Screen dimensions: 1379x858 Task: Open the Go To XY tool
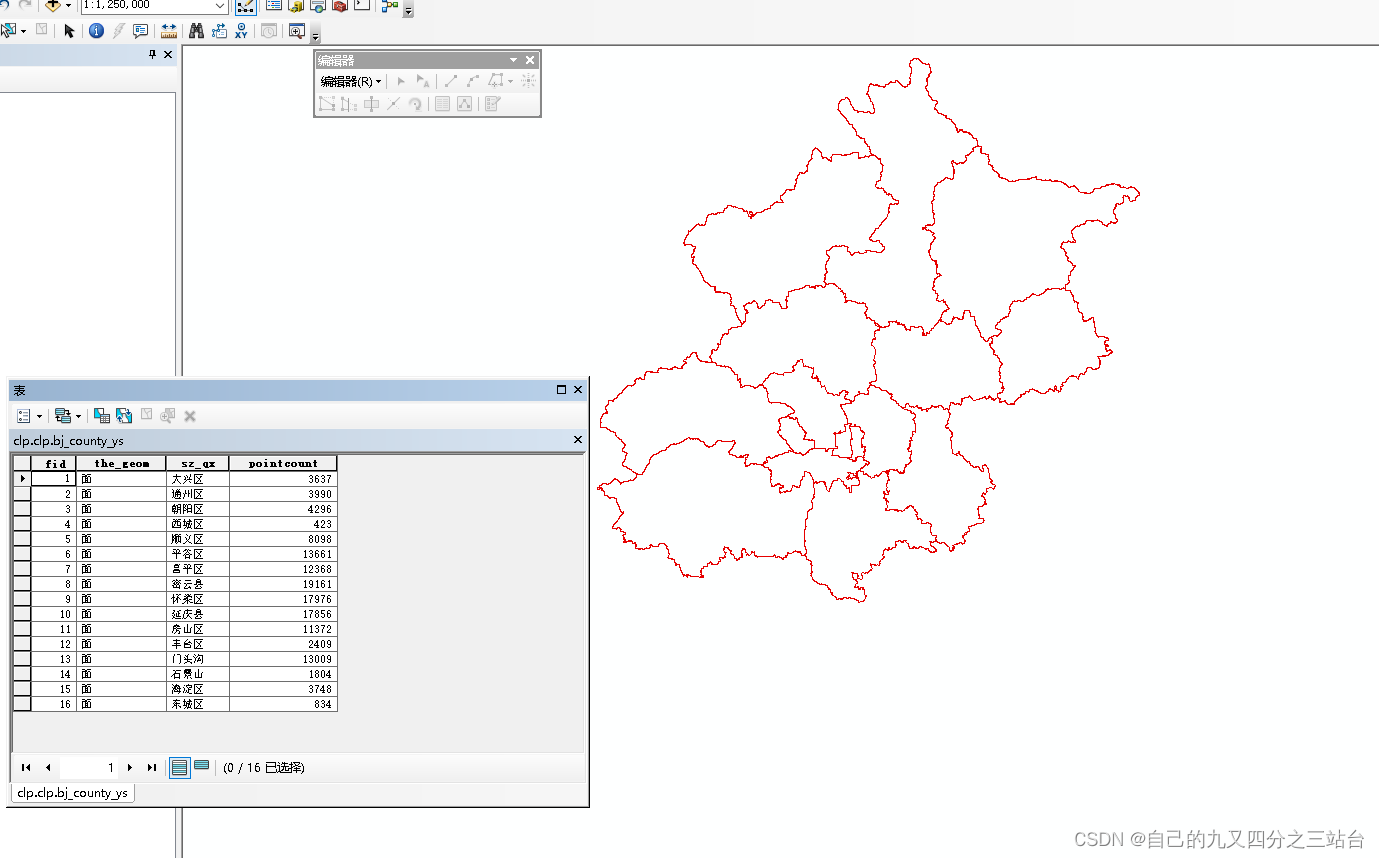click(x=239, y=30)
